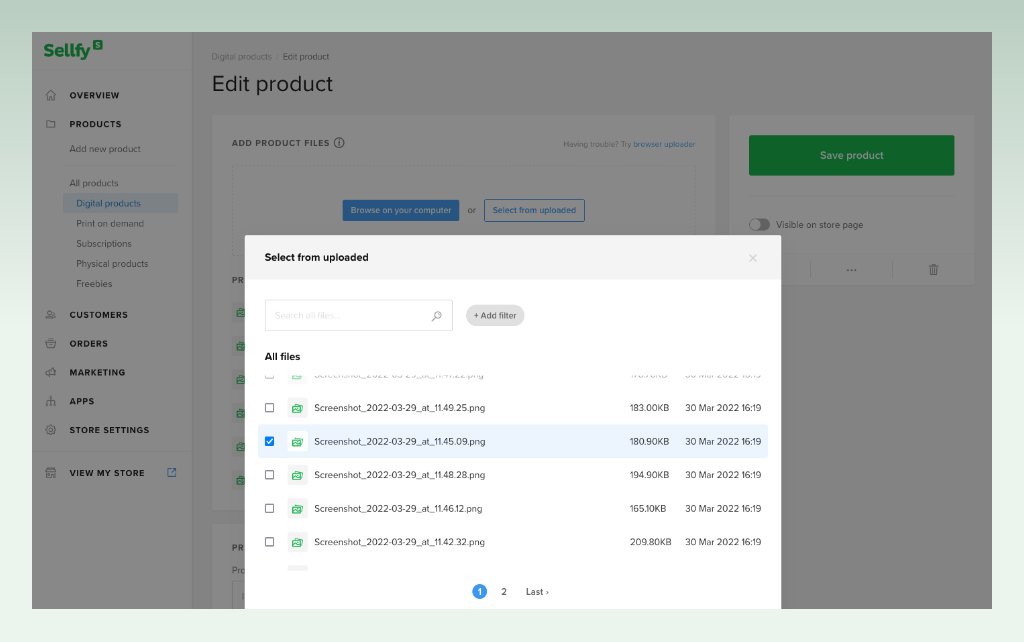Click the 183.00KB file size
The width and height of the screenshot is (1024, 642).
[649, 408]
